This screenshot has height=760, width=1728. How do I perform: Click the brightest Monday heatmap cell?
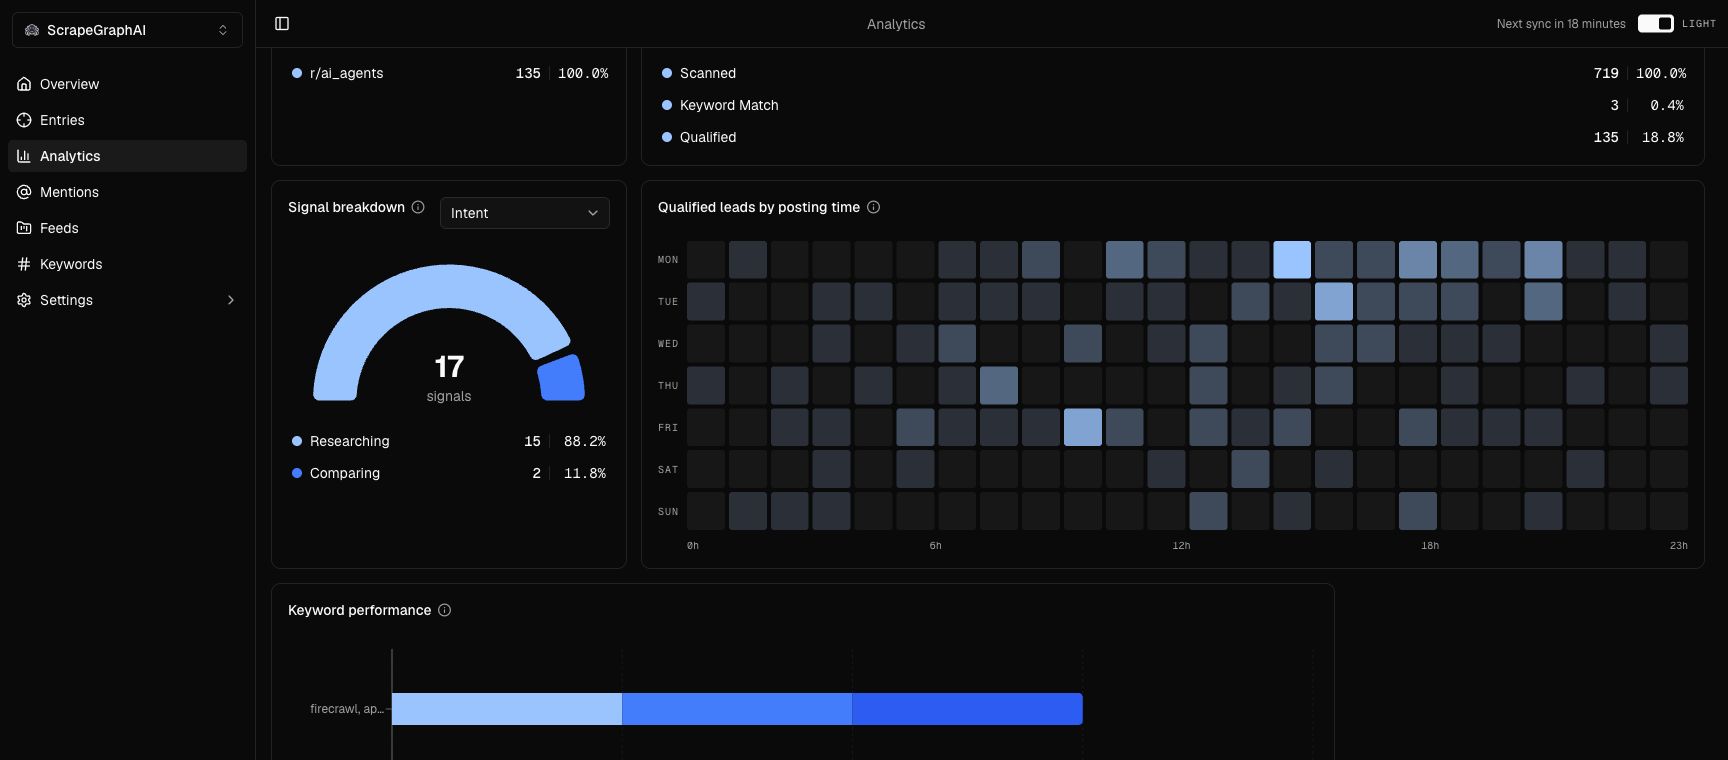click(1292, 260)
